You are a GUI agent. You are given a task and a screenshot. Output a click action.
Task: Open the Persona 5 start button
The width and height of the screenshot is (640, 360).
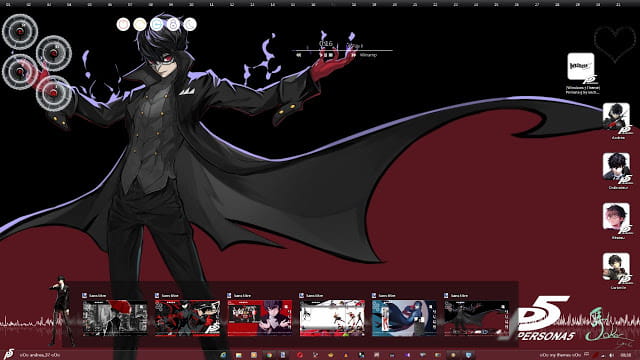tap(9, 354)
